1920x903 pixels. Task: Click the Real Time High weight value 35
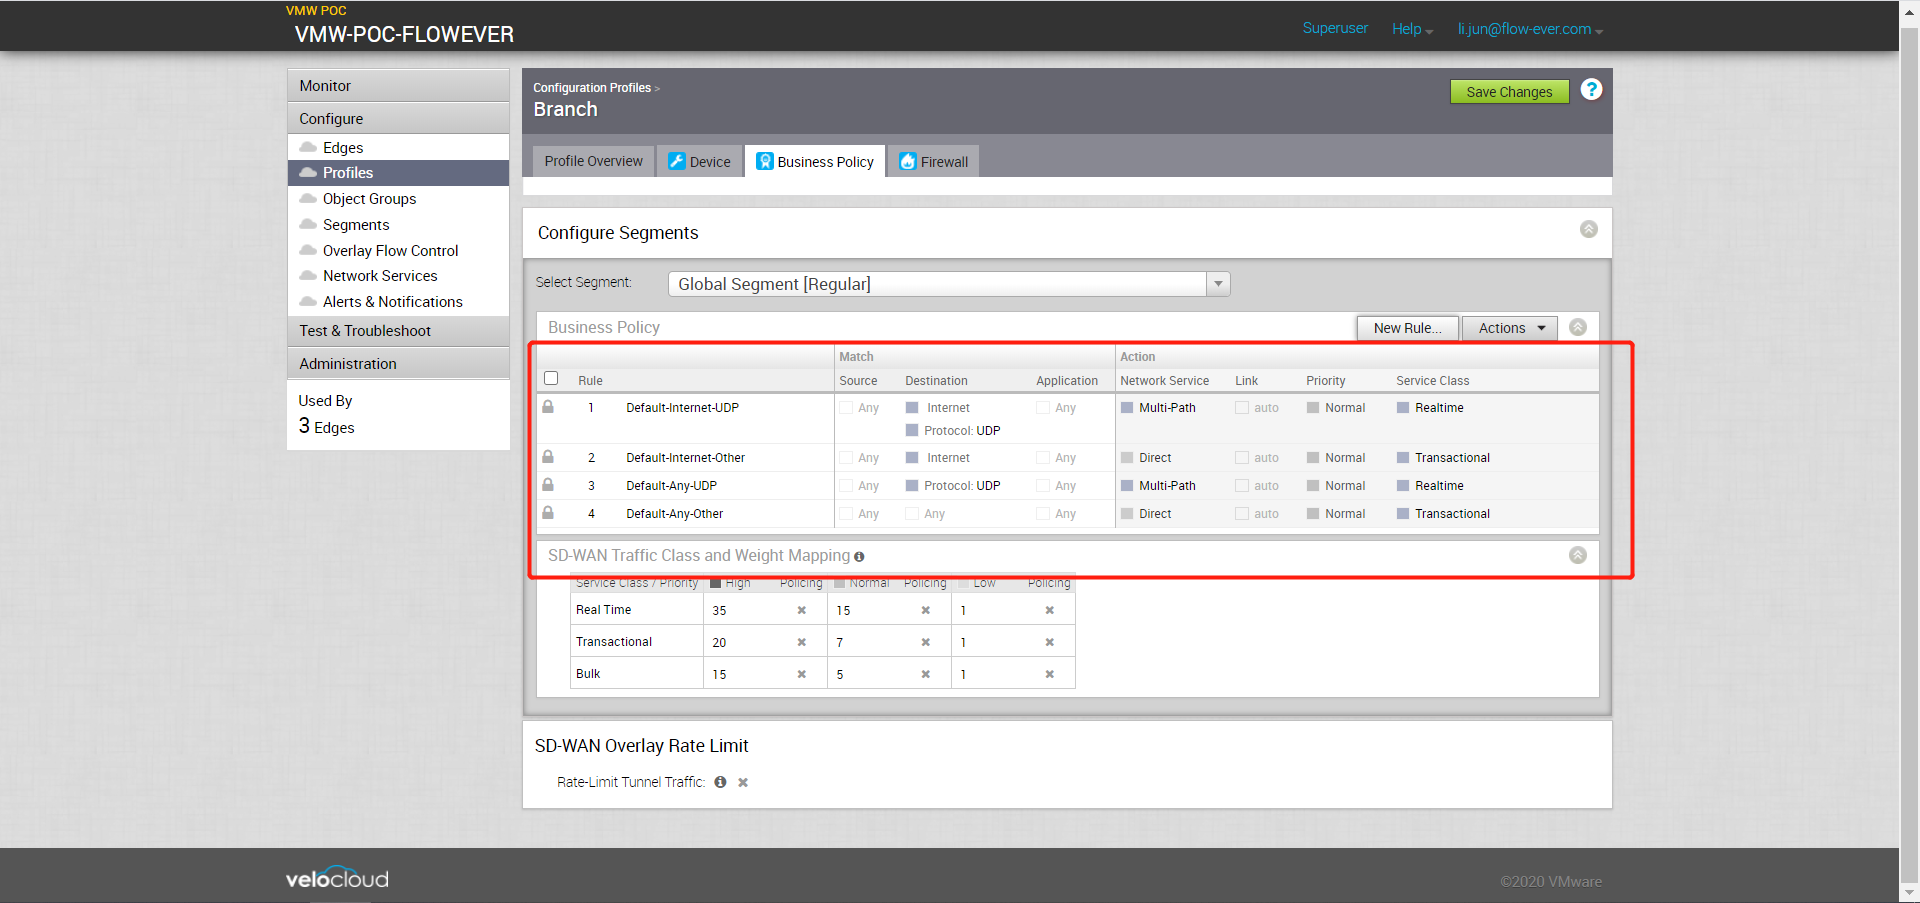[x=719, y=610]
